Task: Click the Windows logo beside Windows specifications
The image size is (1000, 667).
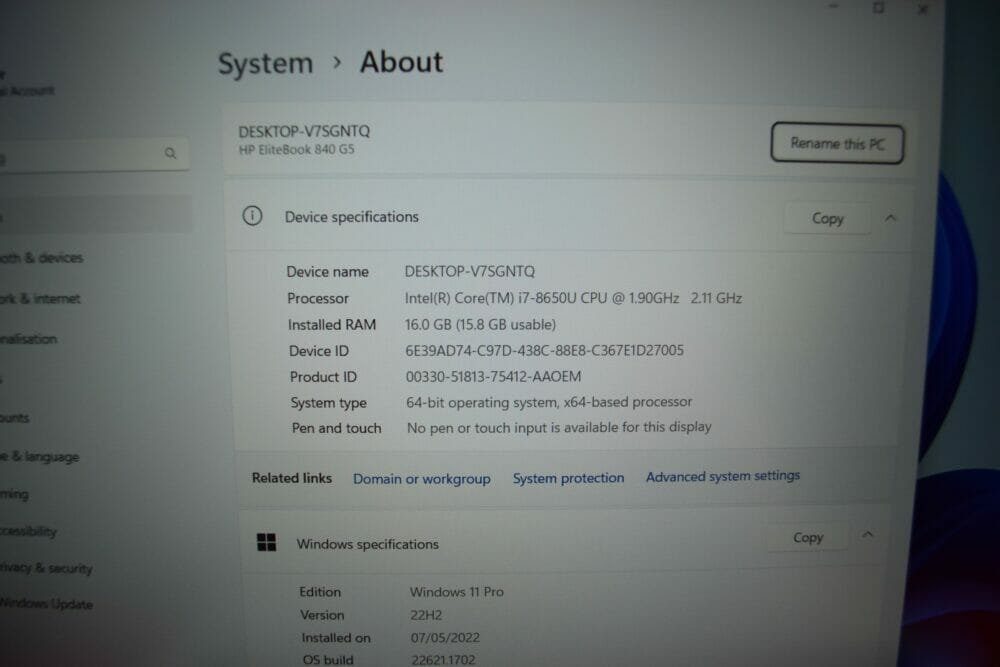Action: click(267, 542)
